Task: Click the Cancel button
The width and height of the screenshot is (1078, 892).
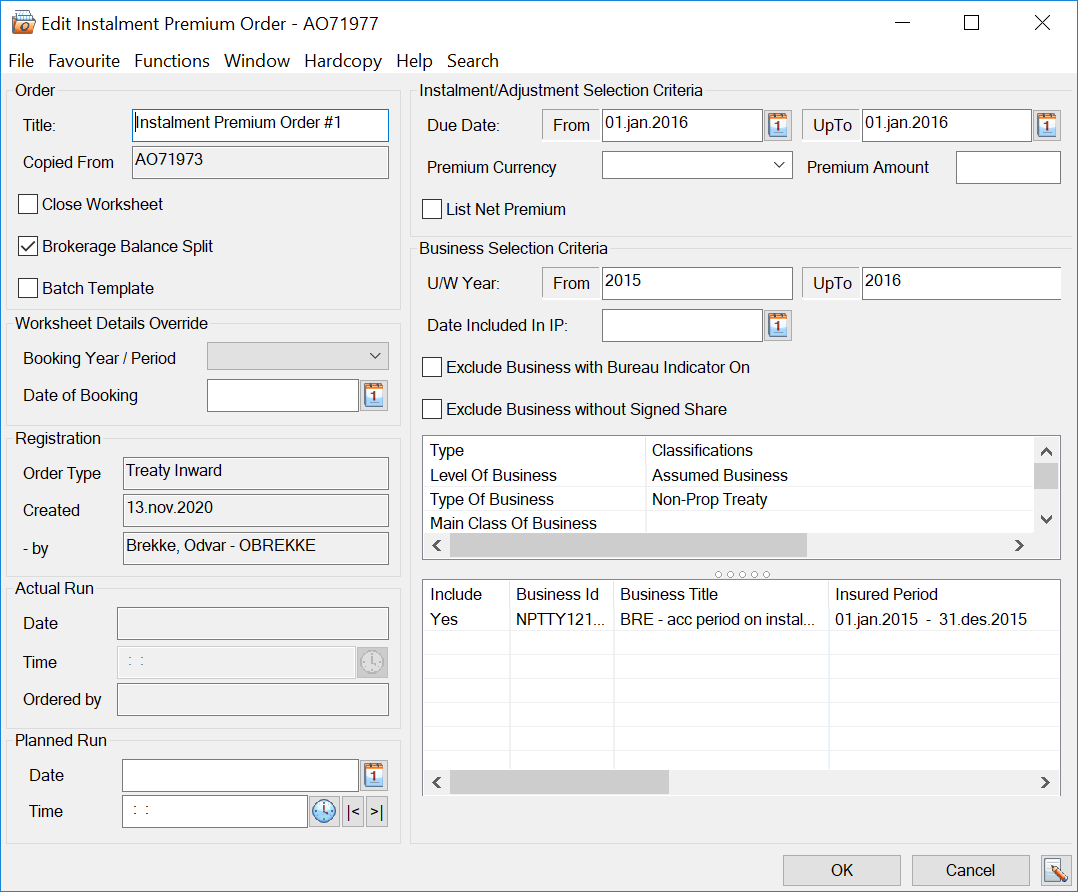Action: [x=970, y=870]
